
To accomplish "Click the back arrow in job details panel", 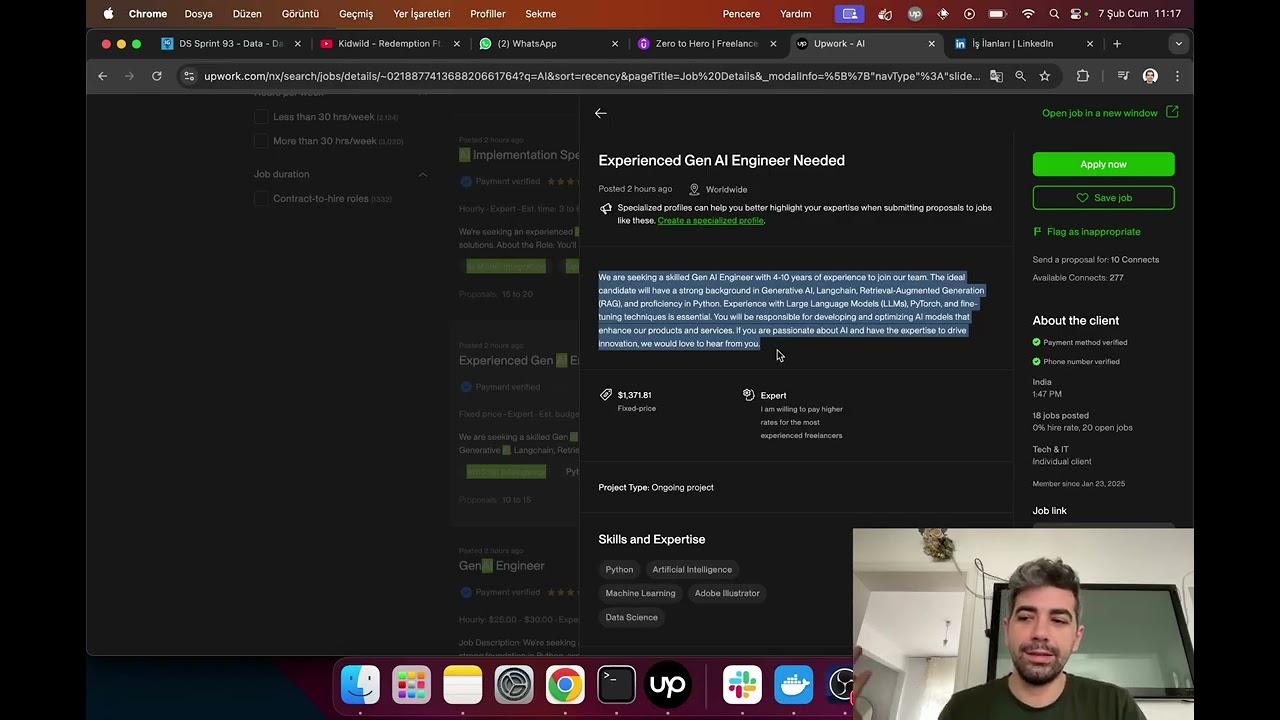I will click(x=600, y=113).
